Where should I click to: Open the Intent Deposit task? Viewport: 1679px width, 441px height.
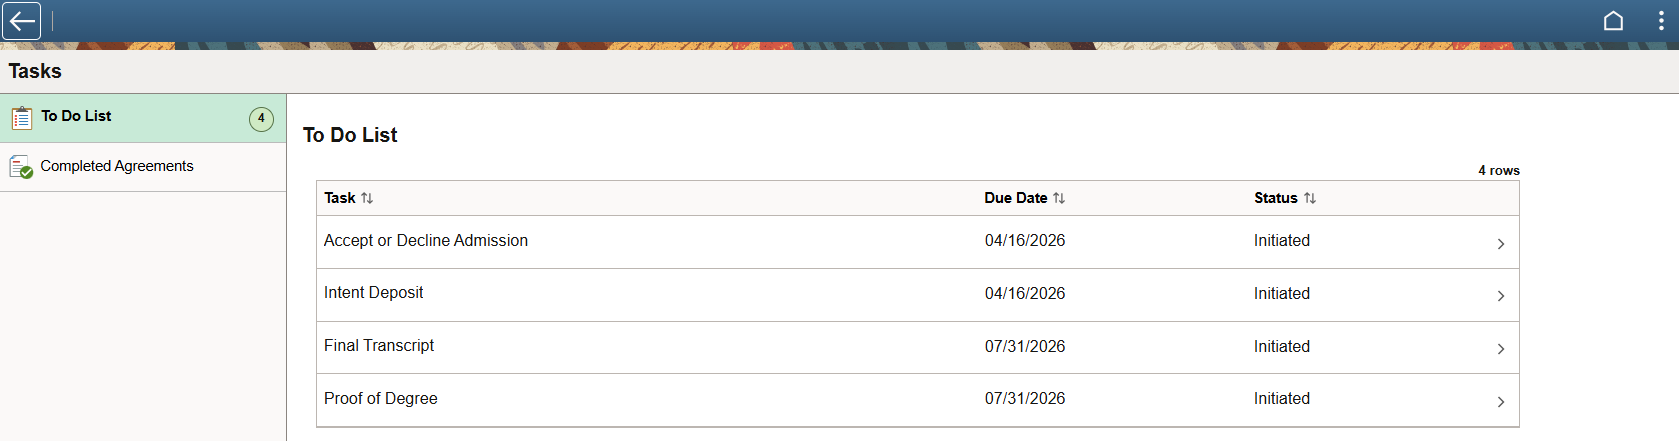pos(374,293)
